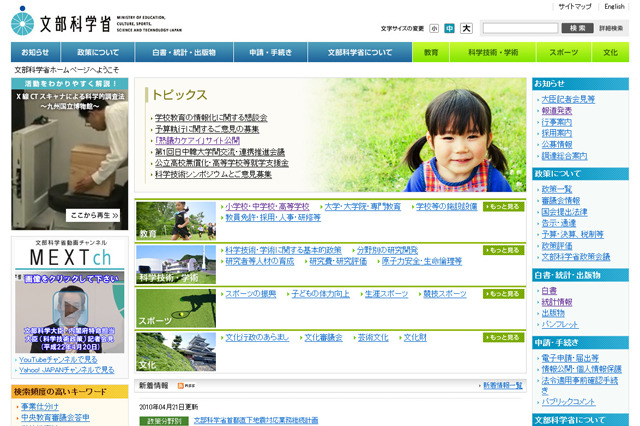Open 詳細検索 advanced search
Image resolution: width=640 pixels, height=426 pixels.
coord(611,28)
